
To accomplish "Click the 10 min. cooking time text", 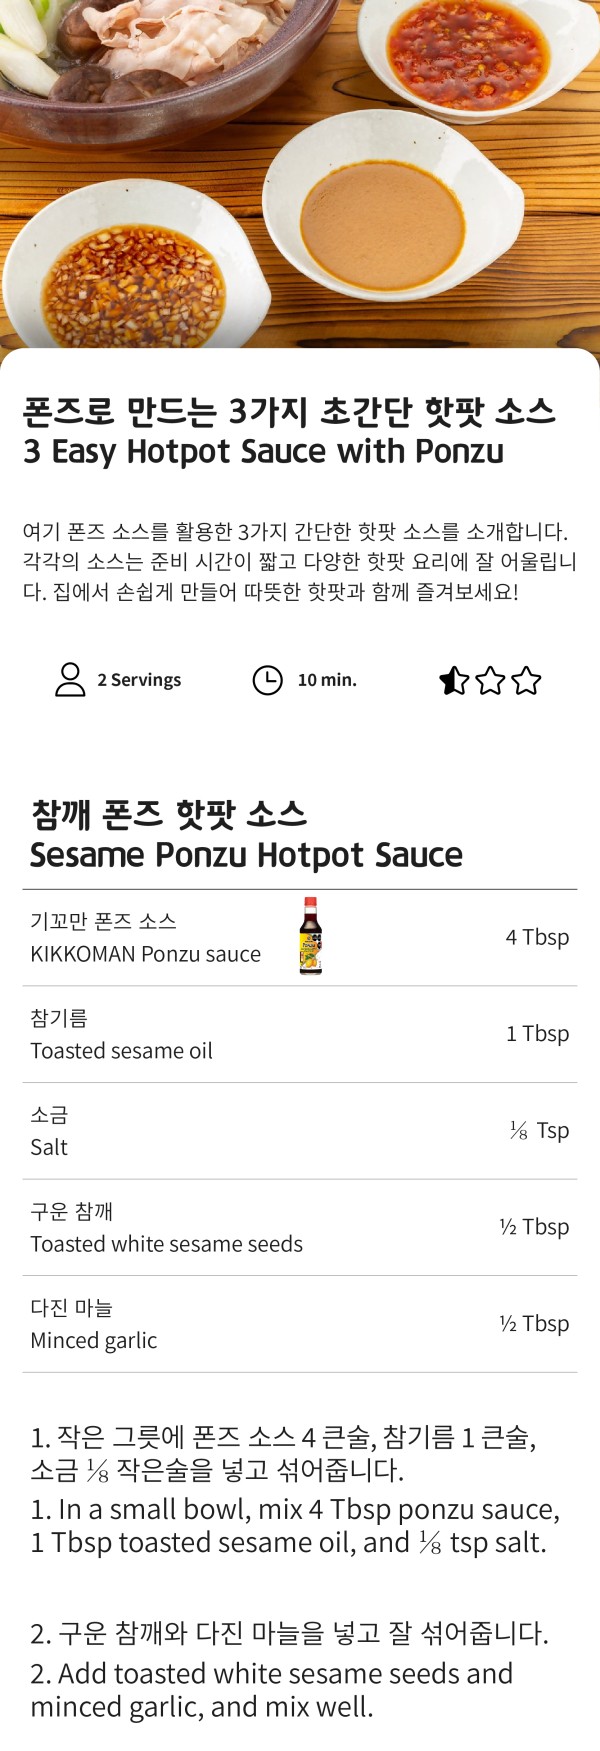I will [327, 680].
